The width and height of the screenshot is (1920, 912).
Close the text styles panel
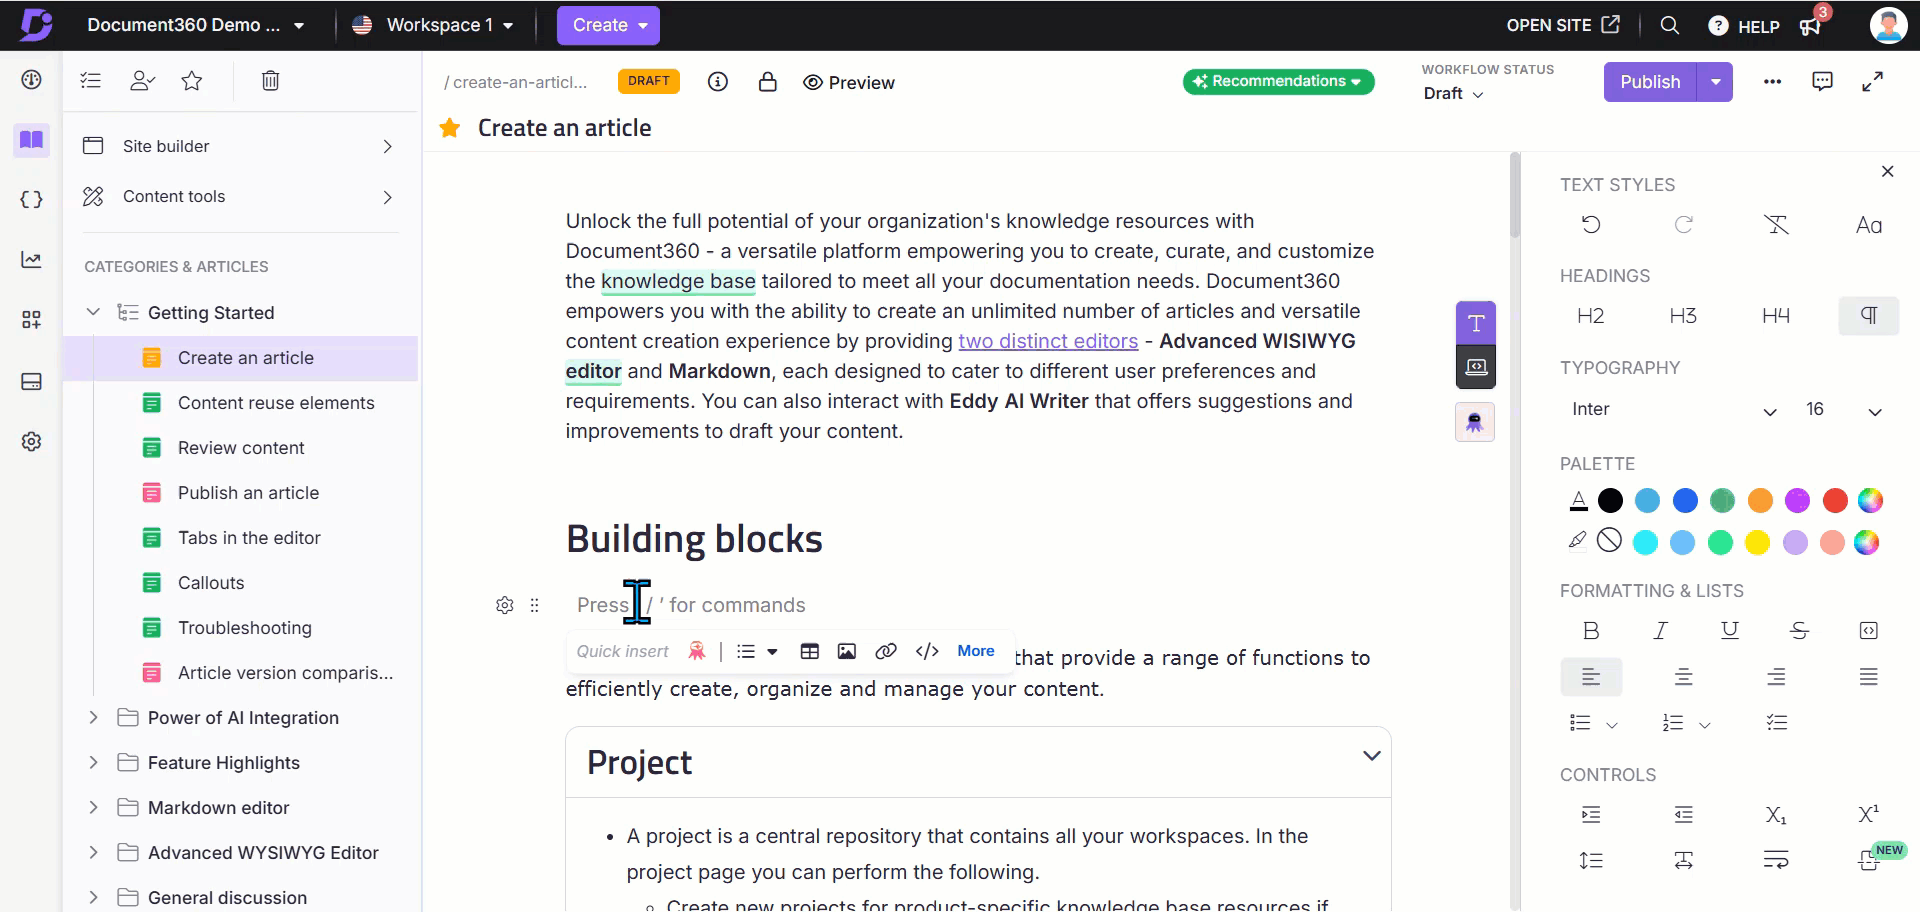coord(1887,171)
